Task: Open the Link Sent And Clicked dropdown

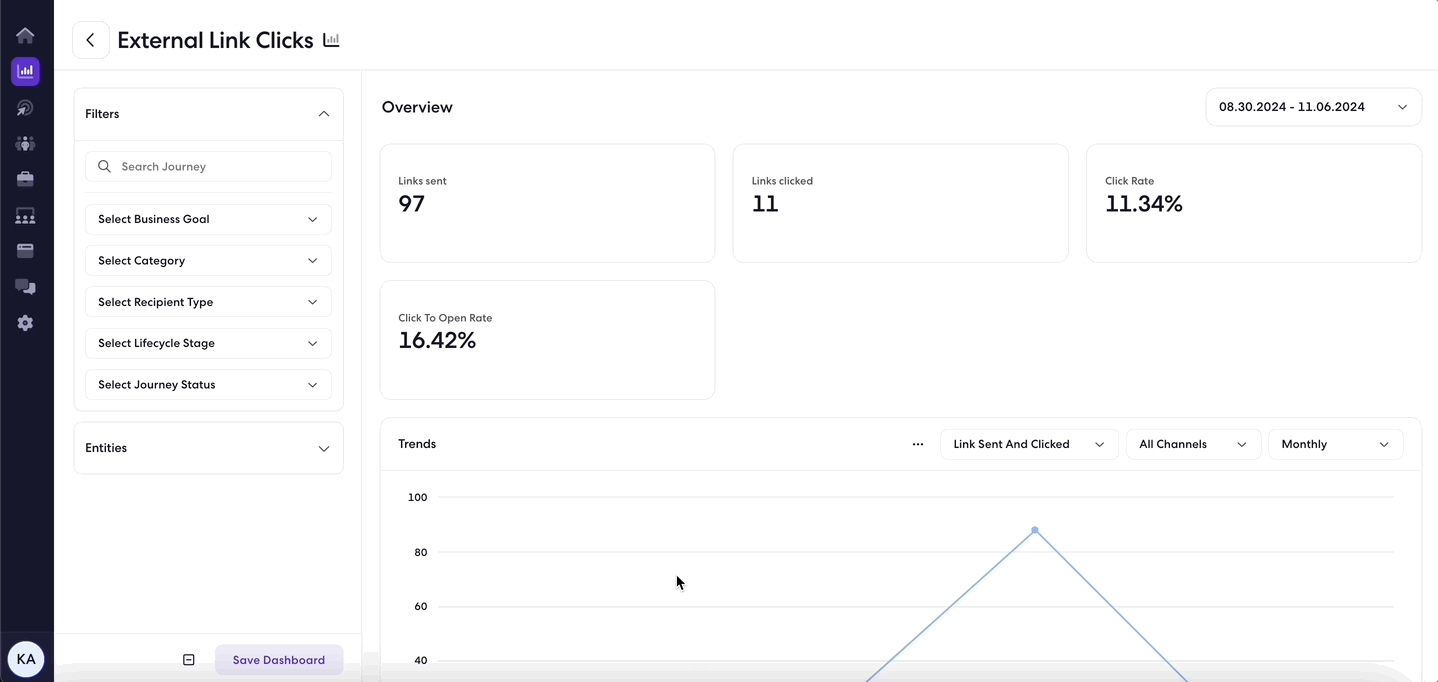Action: [1029, 444]
